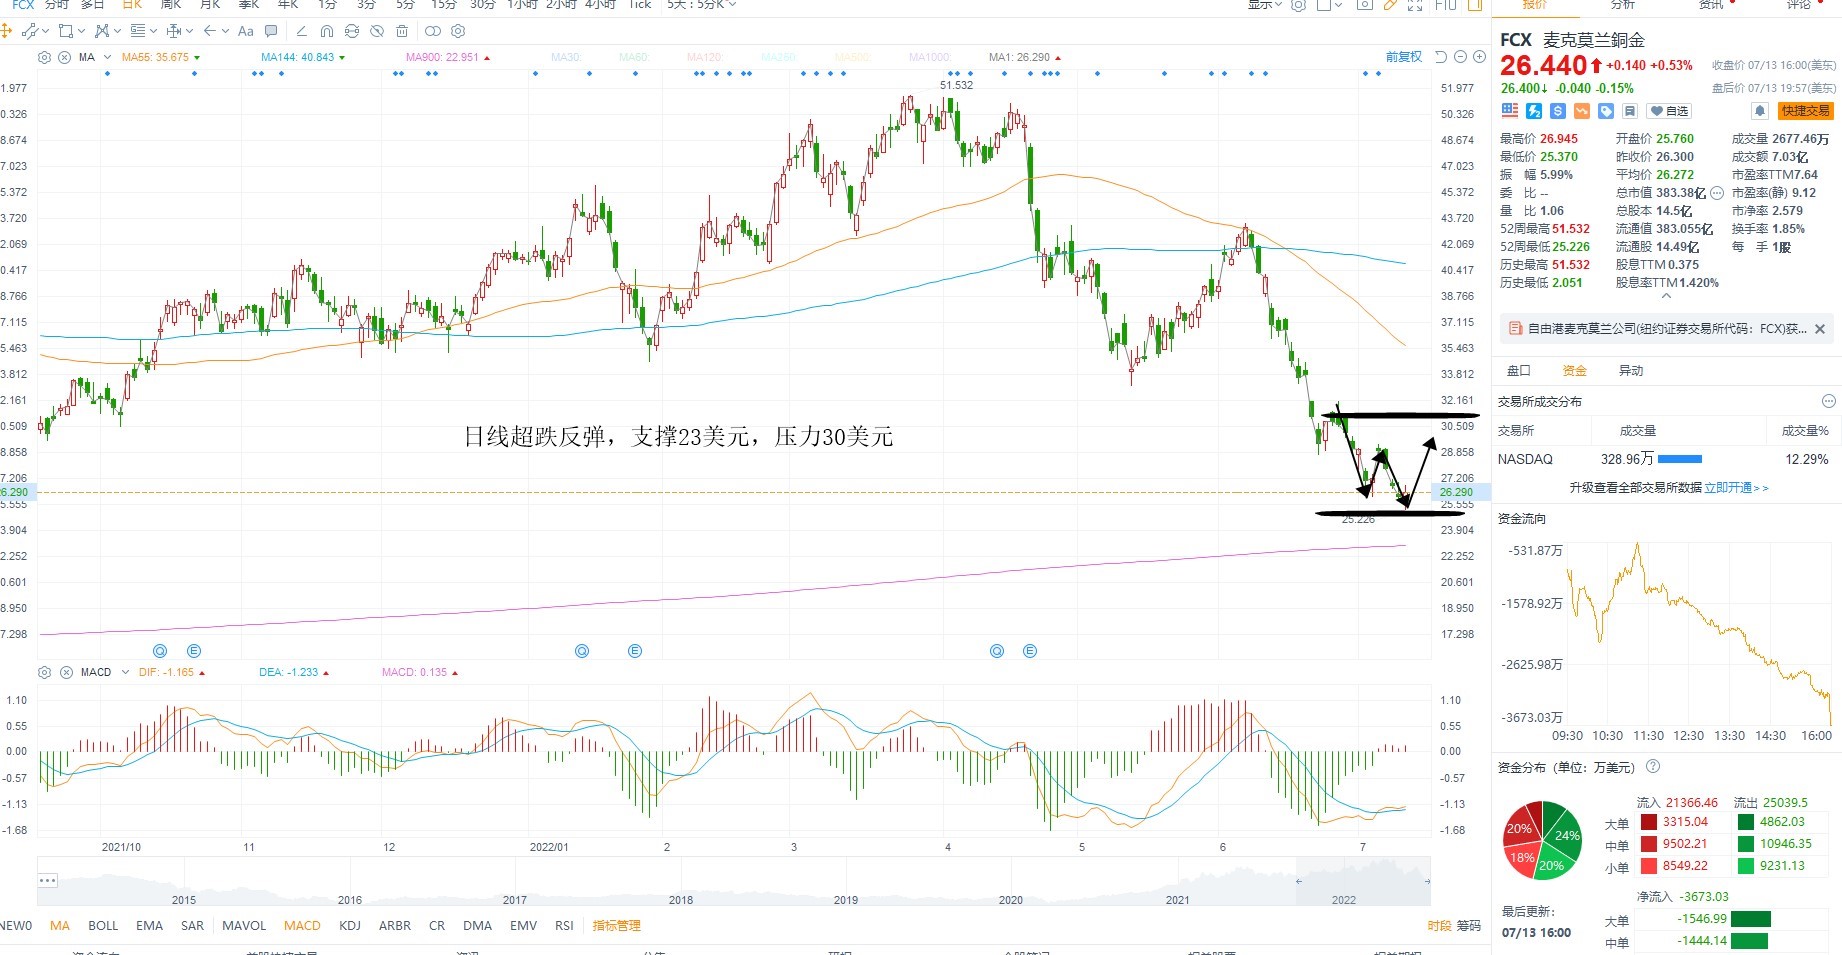Toggle the MA overlay indicator
This screenshot has width=1842, height=955.
60,926
